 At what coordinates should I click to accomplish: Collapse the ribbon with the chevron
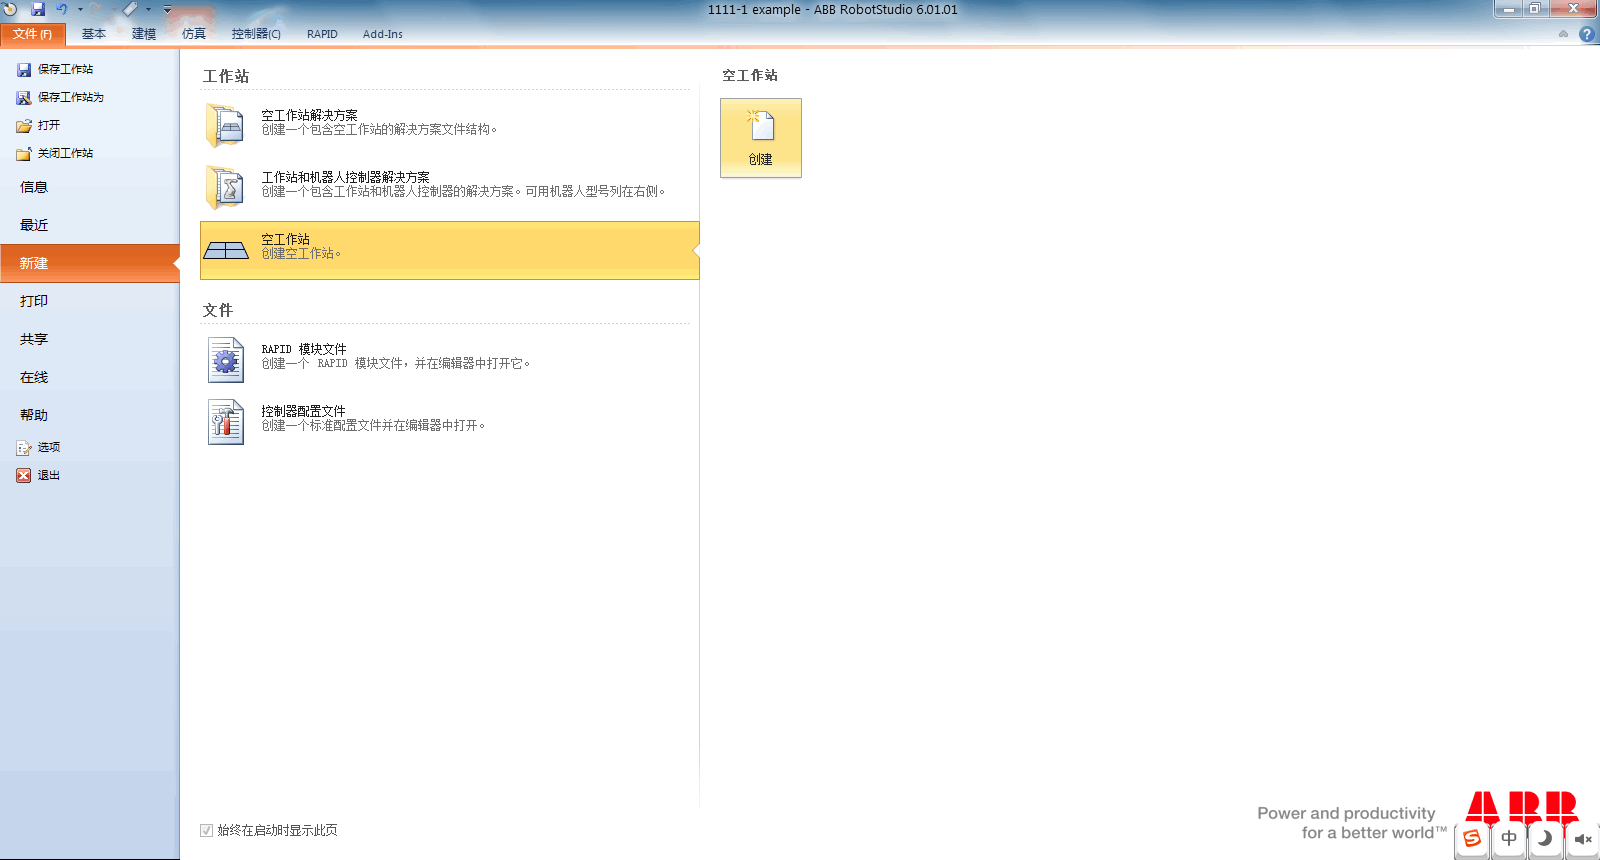[x=1563, y=34]
